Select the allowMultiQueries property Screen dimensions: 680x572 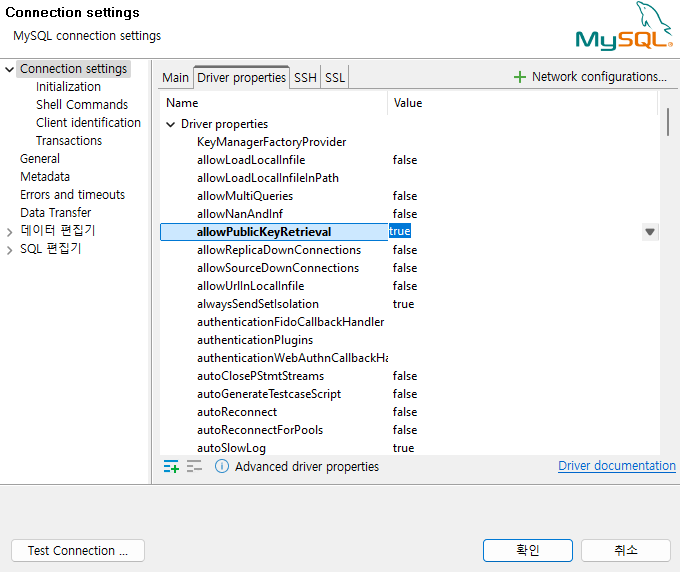(x=245, y=196)
